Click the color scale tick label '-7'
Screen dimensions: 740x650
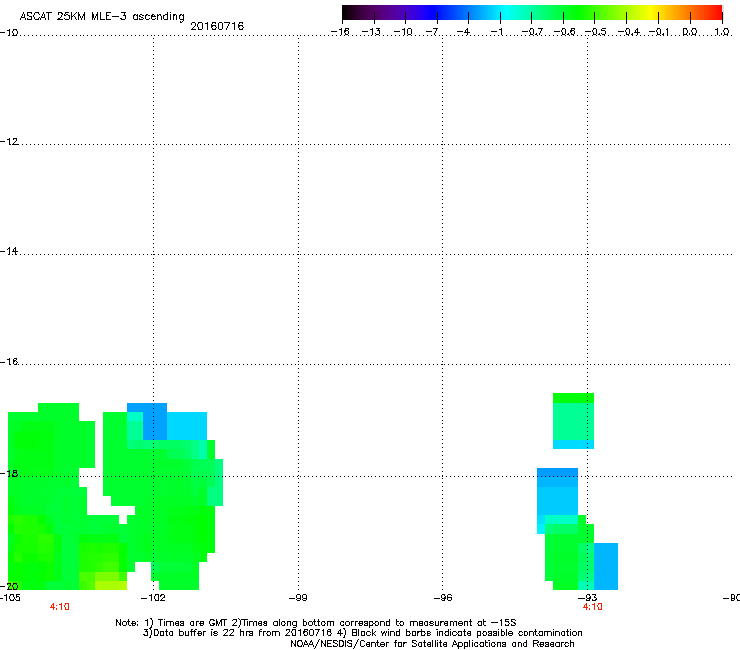[x=432, y=32]
